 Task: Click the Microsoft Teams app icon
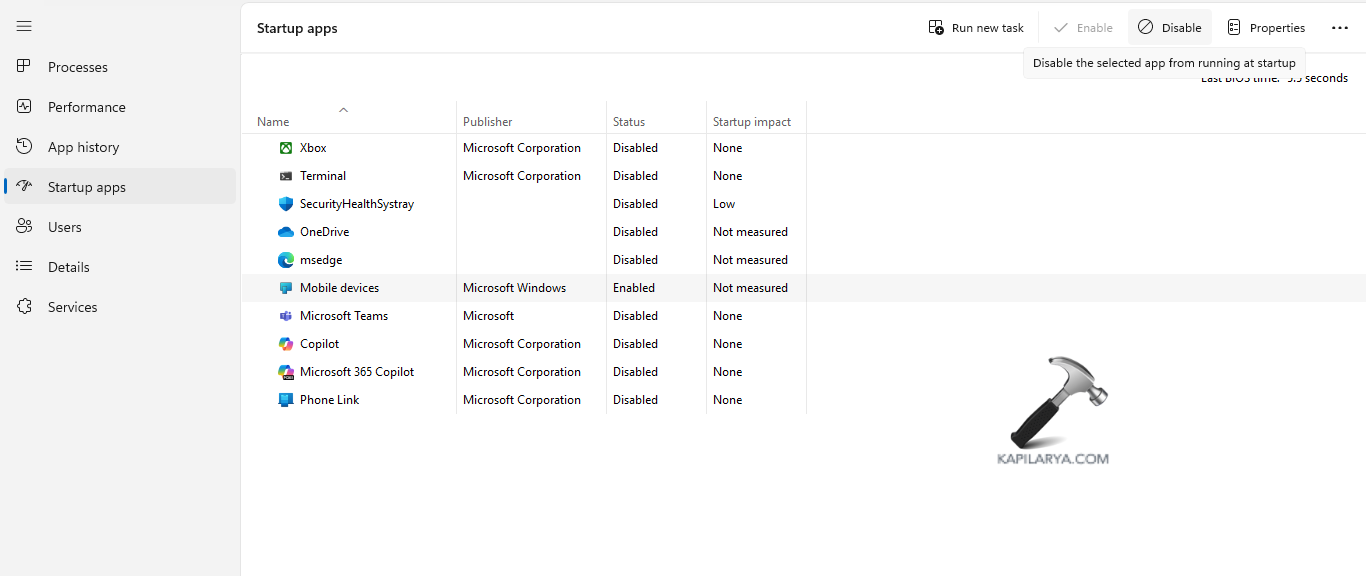[x=285, y=315]
